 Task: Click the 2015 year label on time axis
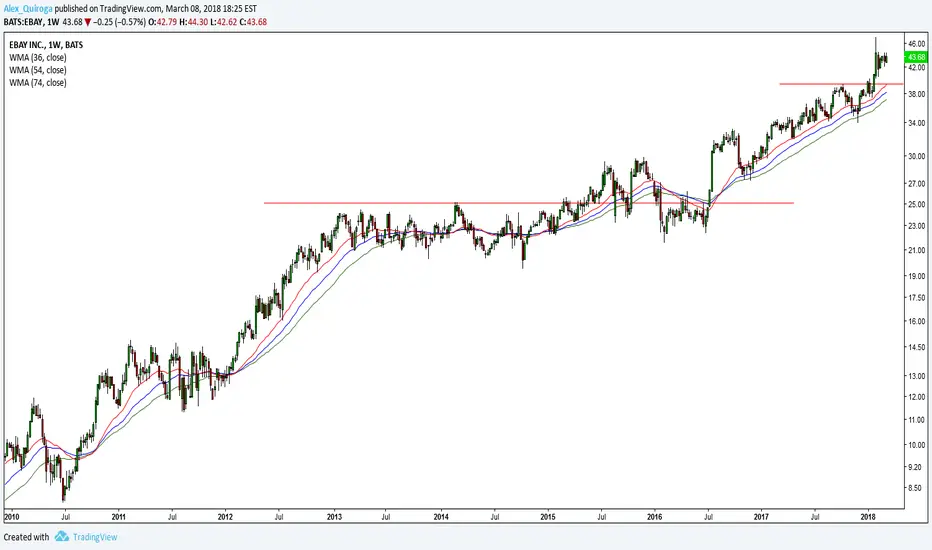[548, 517]
